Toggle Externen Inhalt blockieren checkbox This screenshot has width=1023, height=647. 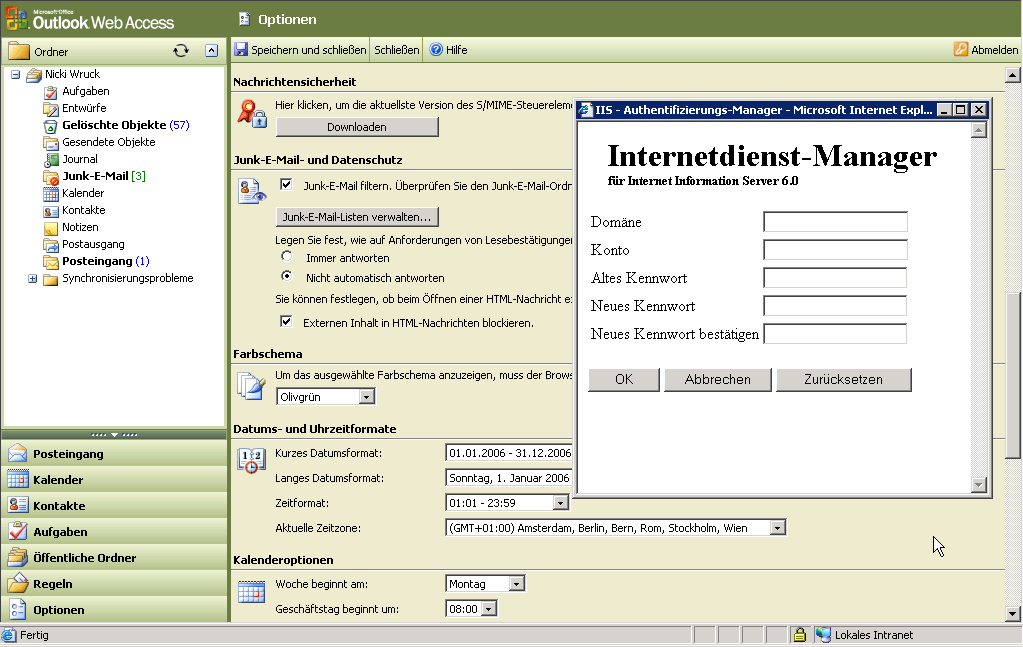[286, 322]
